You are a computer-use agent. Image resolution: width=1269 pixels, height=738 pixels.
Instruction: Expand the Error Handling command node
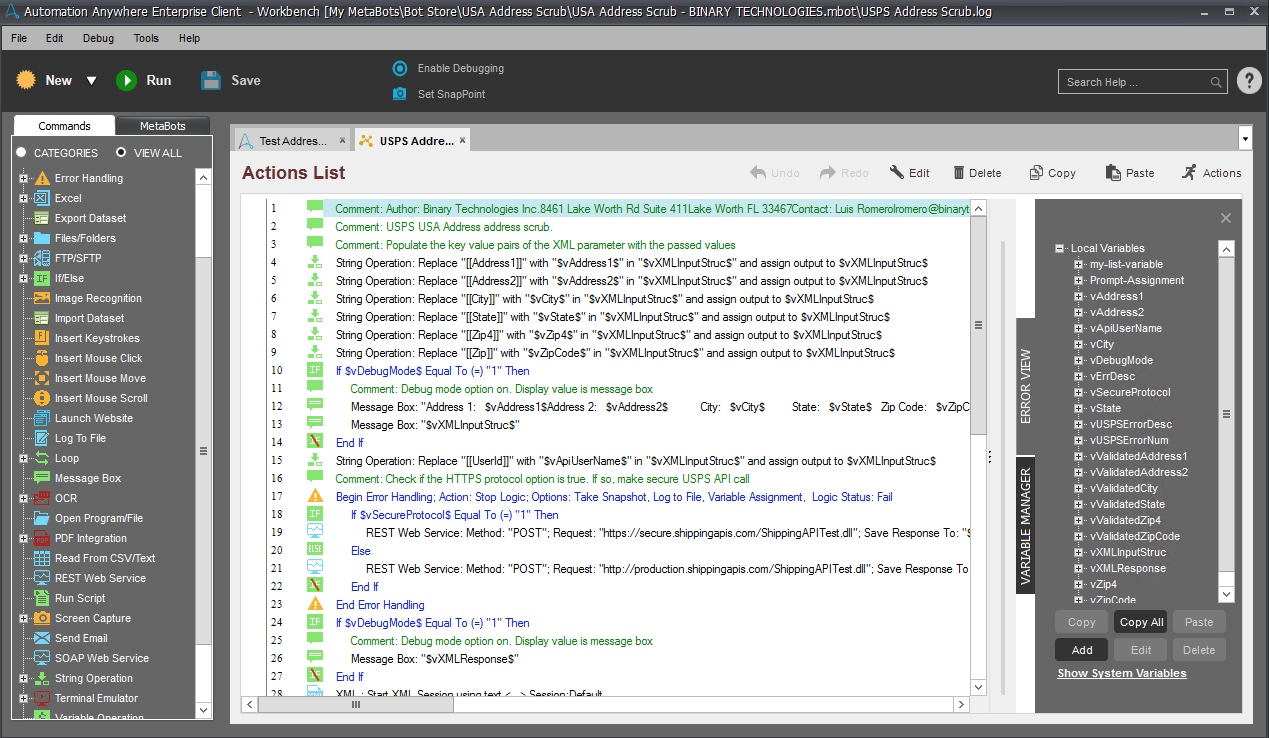tap(23, 178)
